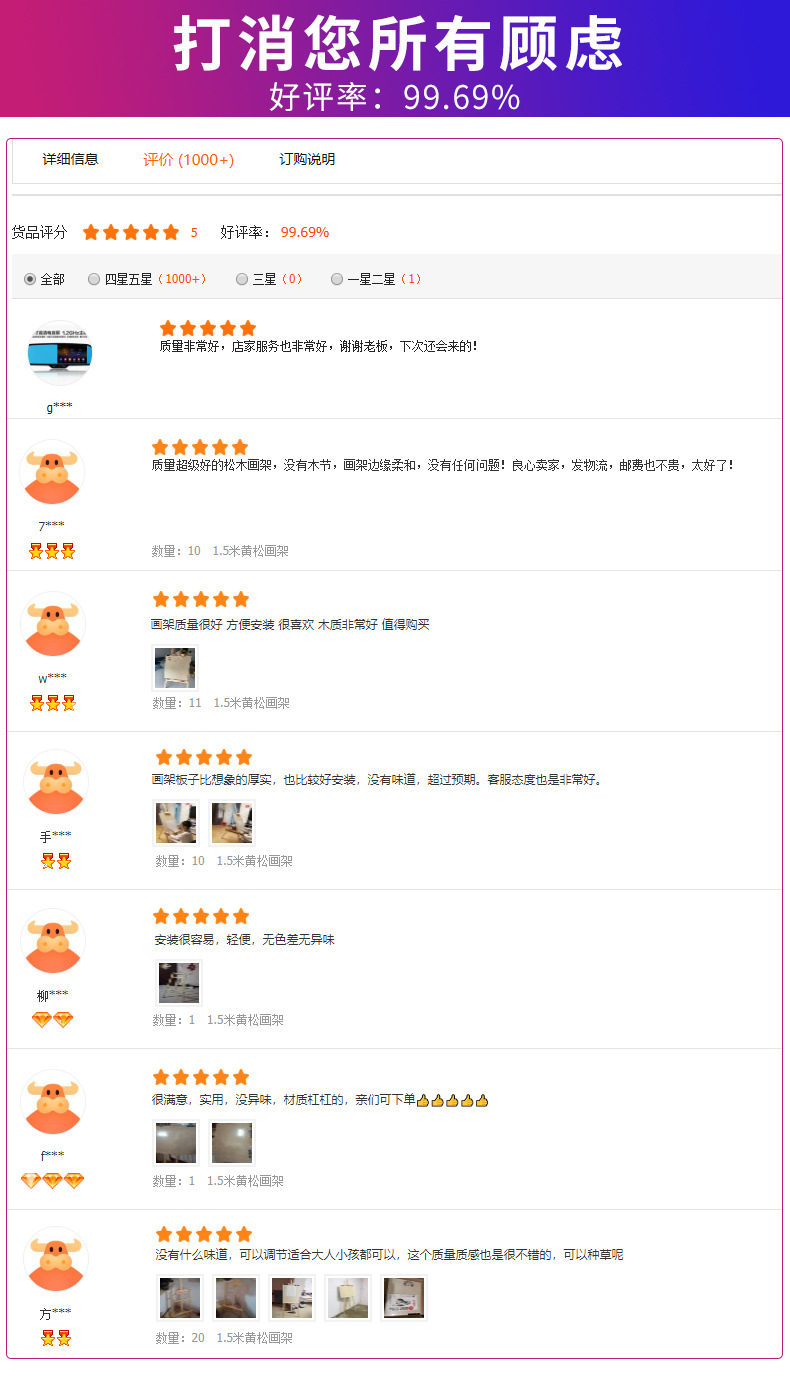Click thumbs-up emojis in f*** review
The width and height of the screenshot is (790, 1378).
(x=452, y=1100)
